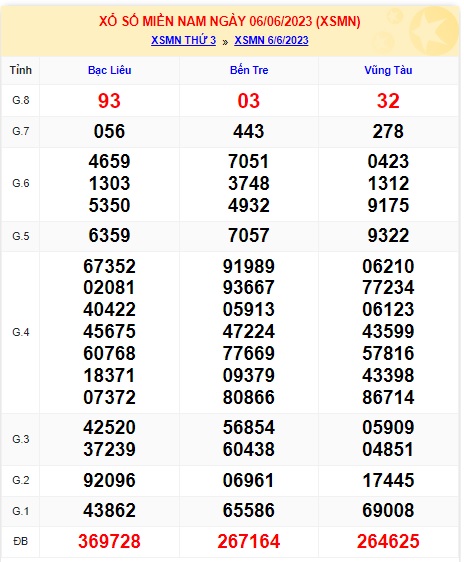The height and width of the screenshot is (562, 464).
Task: Select the G.4 row label
Action: point(20,332)
